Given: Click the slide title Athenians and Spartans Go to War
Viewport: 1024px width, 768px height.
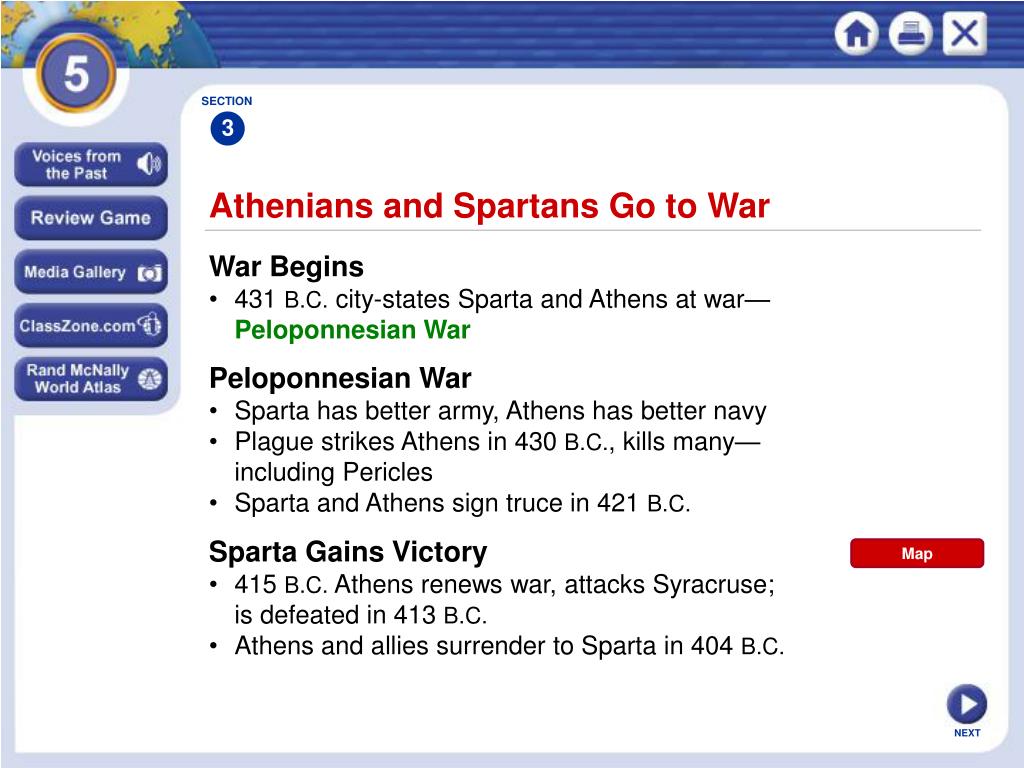Looking at the screenshot, I should (489, 206).
